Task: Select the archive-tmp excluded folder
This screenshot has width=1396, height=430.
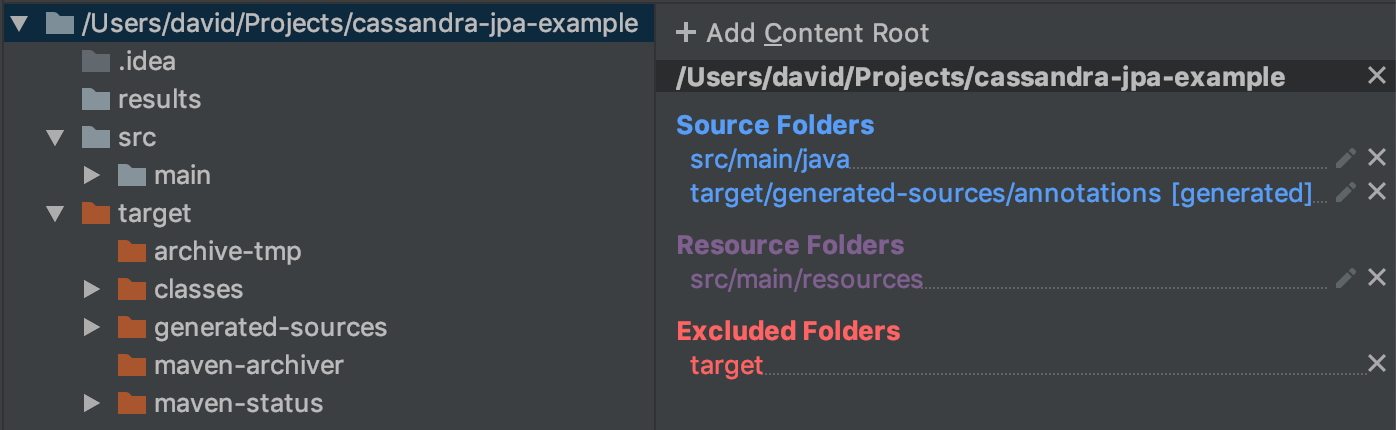Action: [x=227, y=251]
